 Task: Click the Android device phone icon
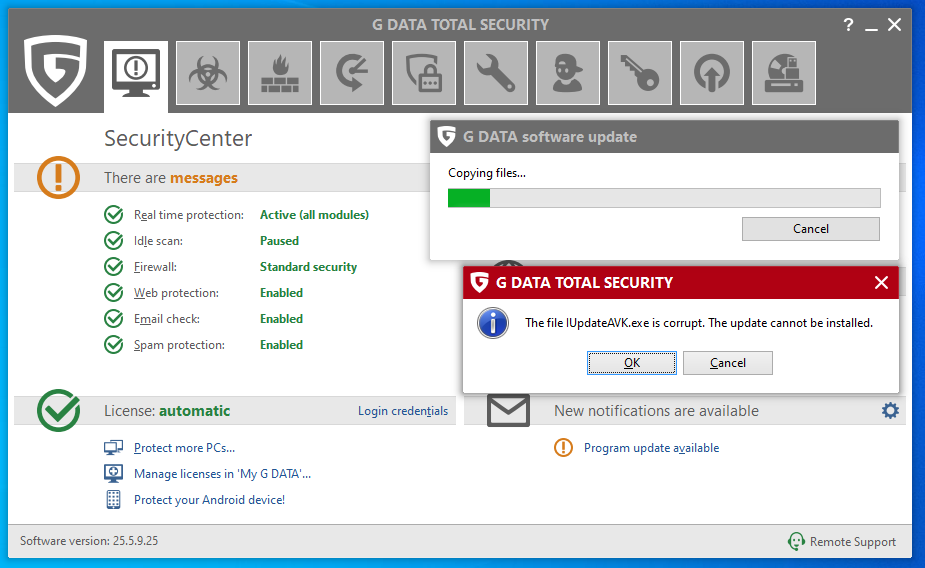click(x=113, y=500)
